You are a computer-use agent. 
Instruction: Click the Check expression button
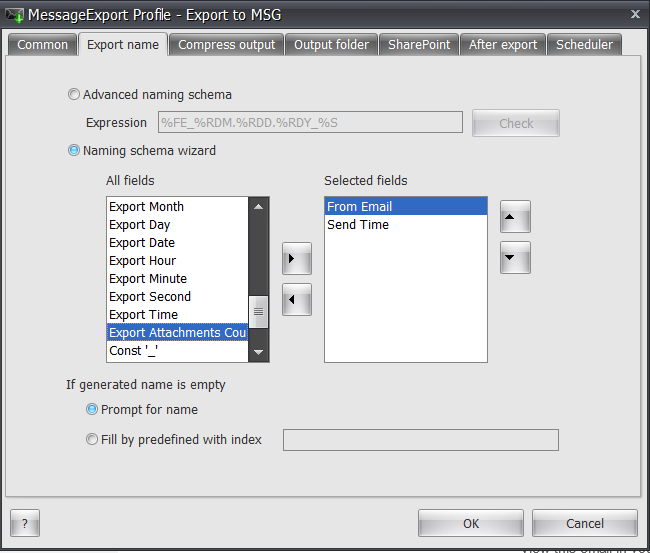516,123
